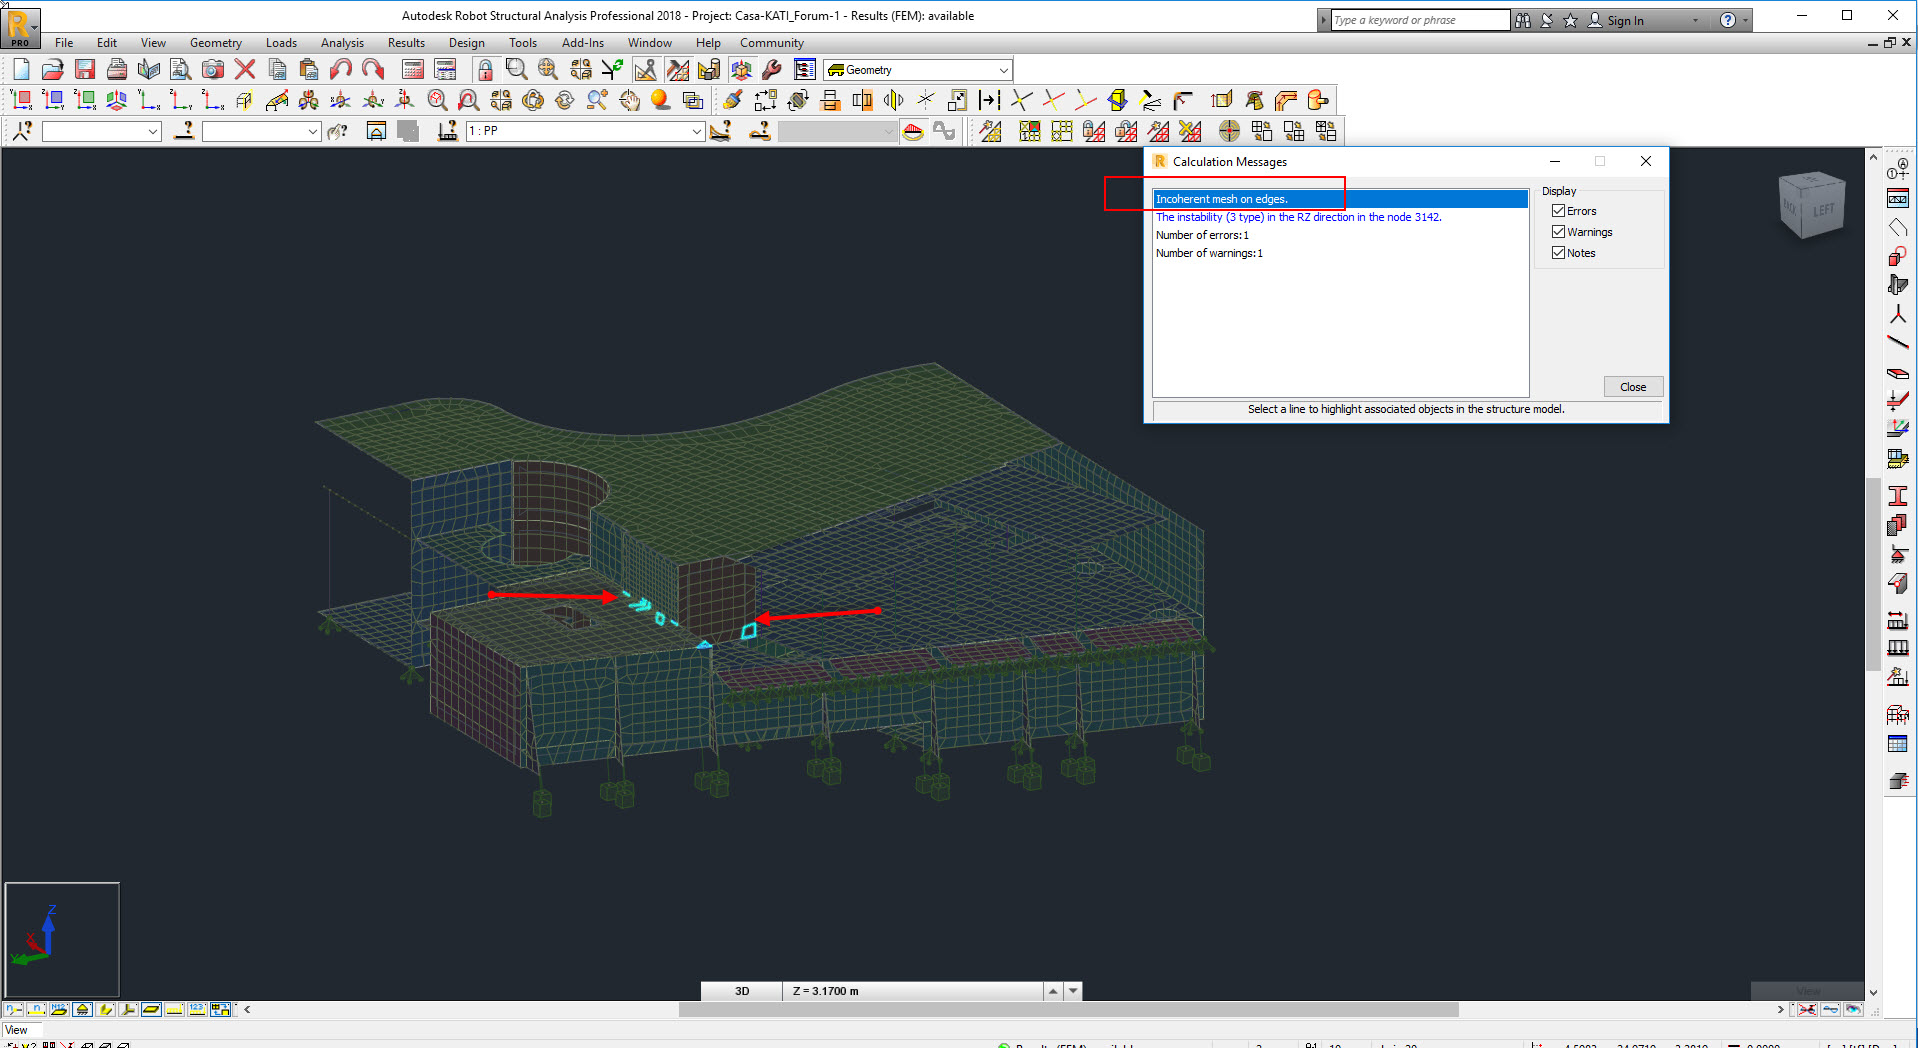Uncheck the Errors display checkbox

coord(1558,211)
